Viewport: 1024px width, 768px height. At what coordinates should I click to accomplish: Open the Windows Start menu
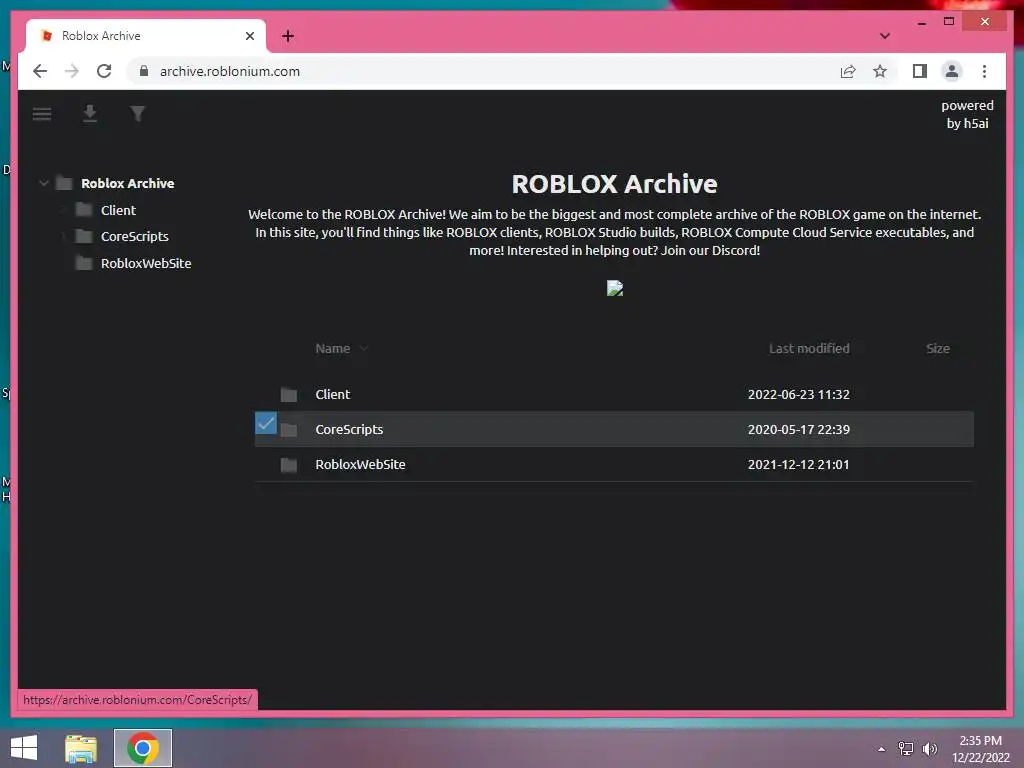coord(24,748)
